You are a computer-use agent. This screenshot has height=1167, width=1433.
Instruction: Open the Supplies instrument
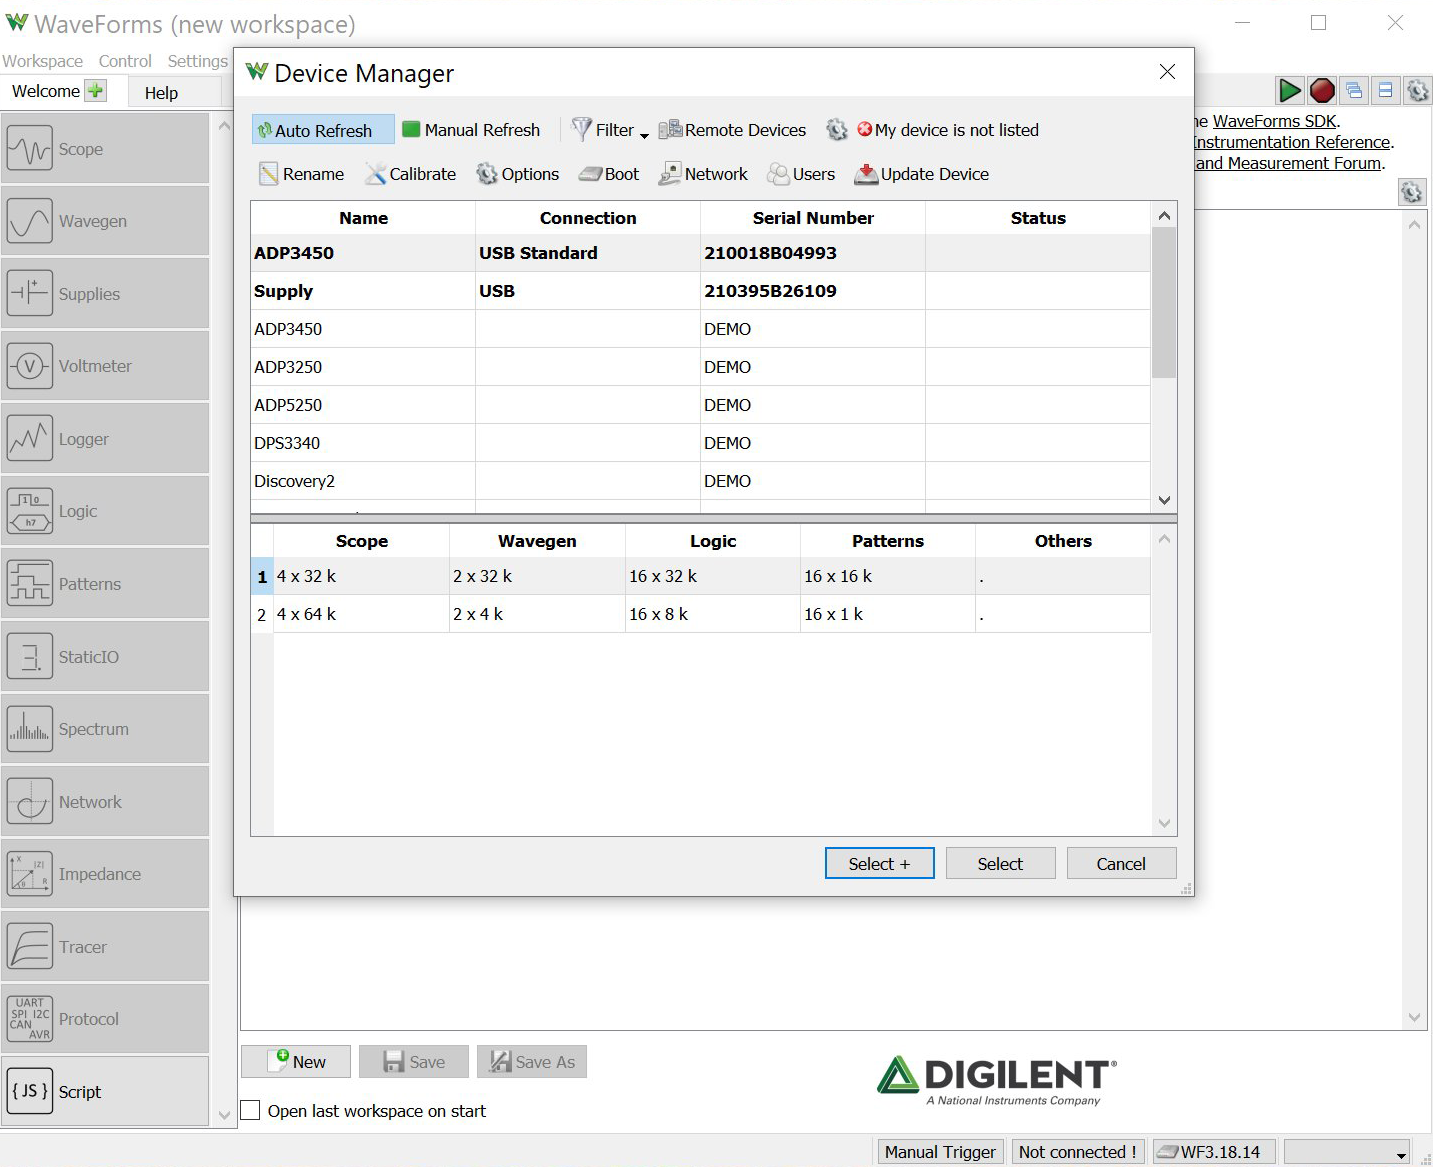pos(105,294)
